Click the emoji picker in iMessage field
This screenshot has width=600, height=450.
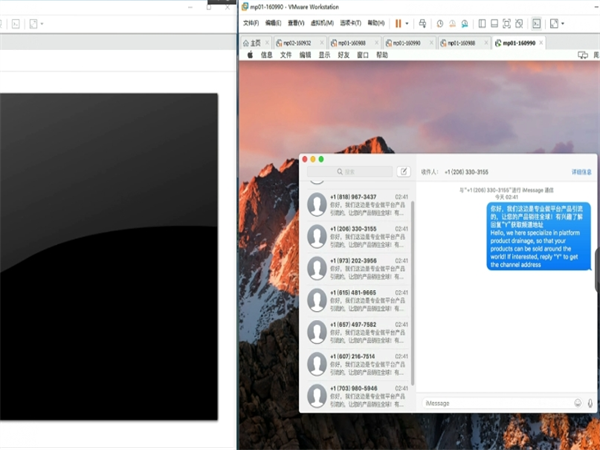pyautogui.click(x=577, y=403)
